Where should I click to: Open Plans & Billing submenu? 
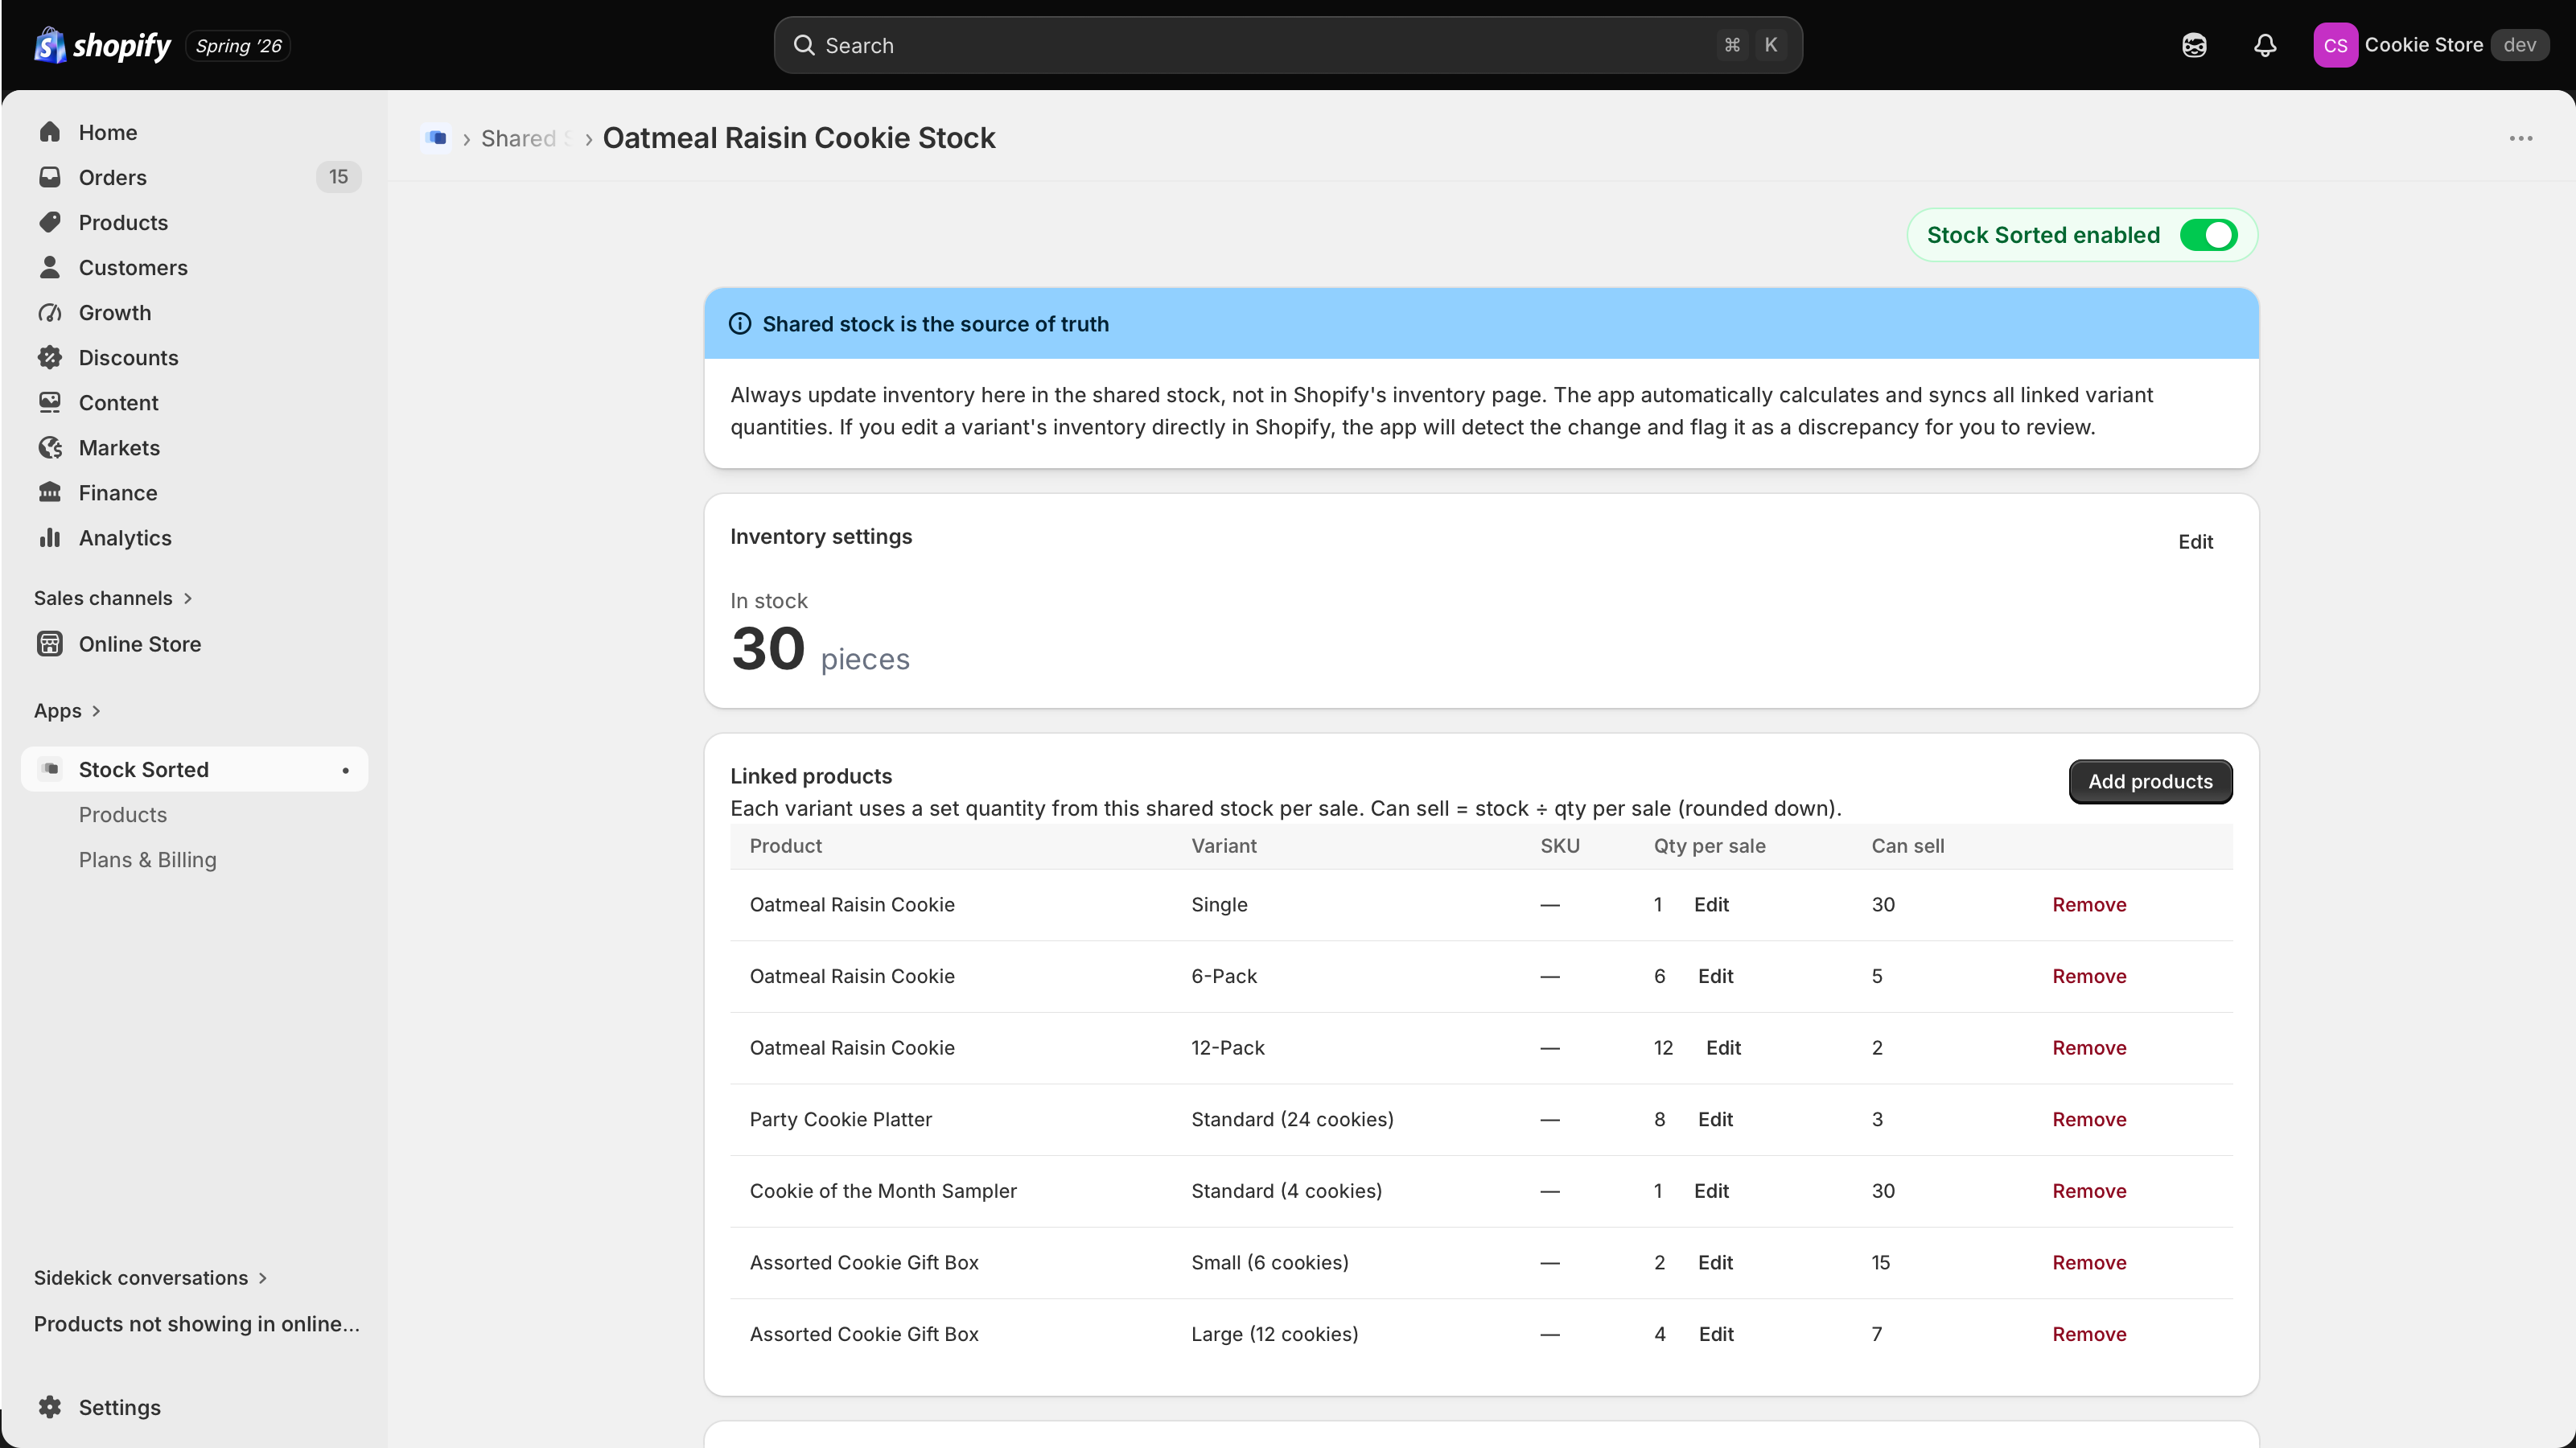(148, 859)
